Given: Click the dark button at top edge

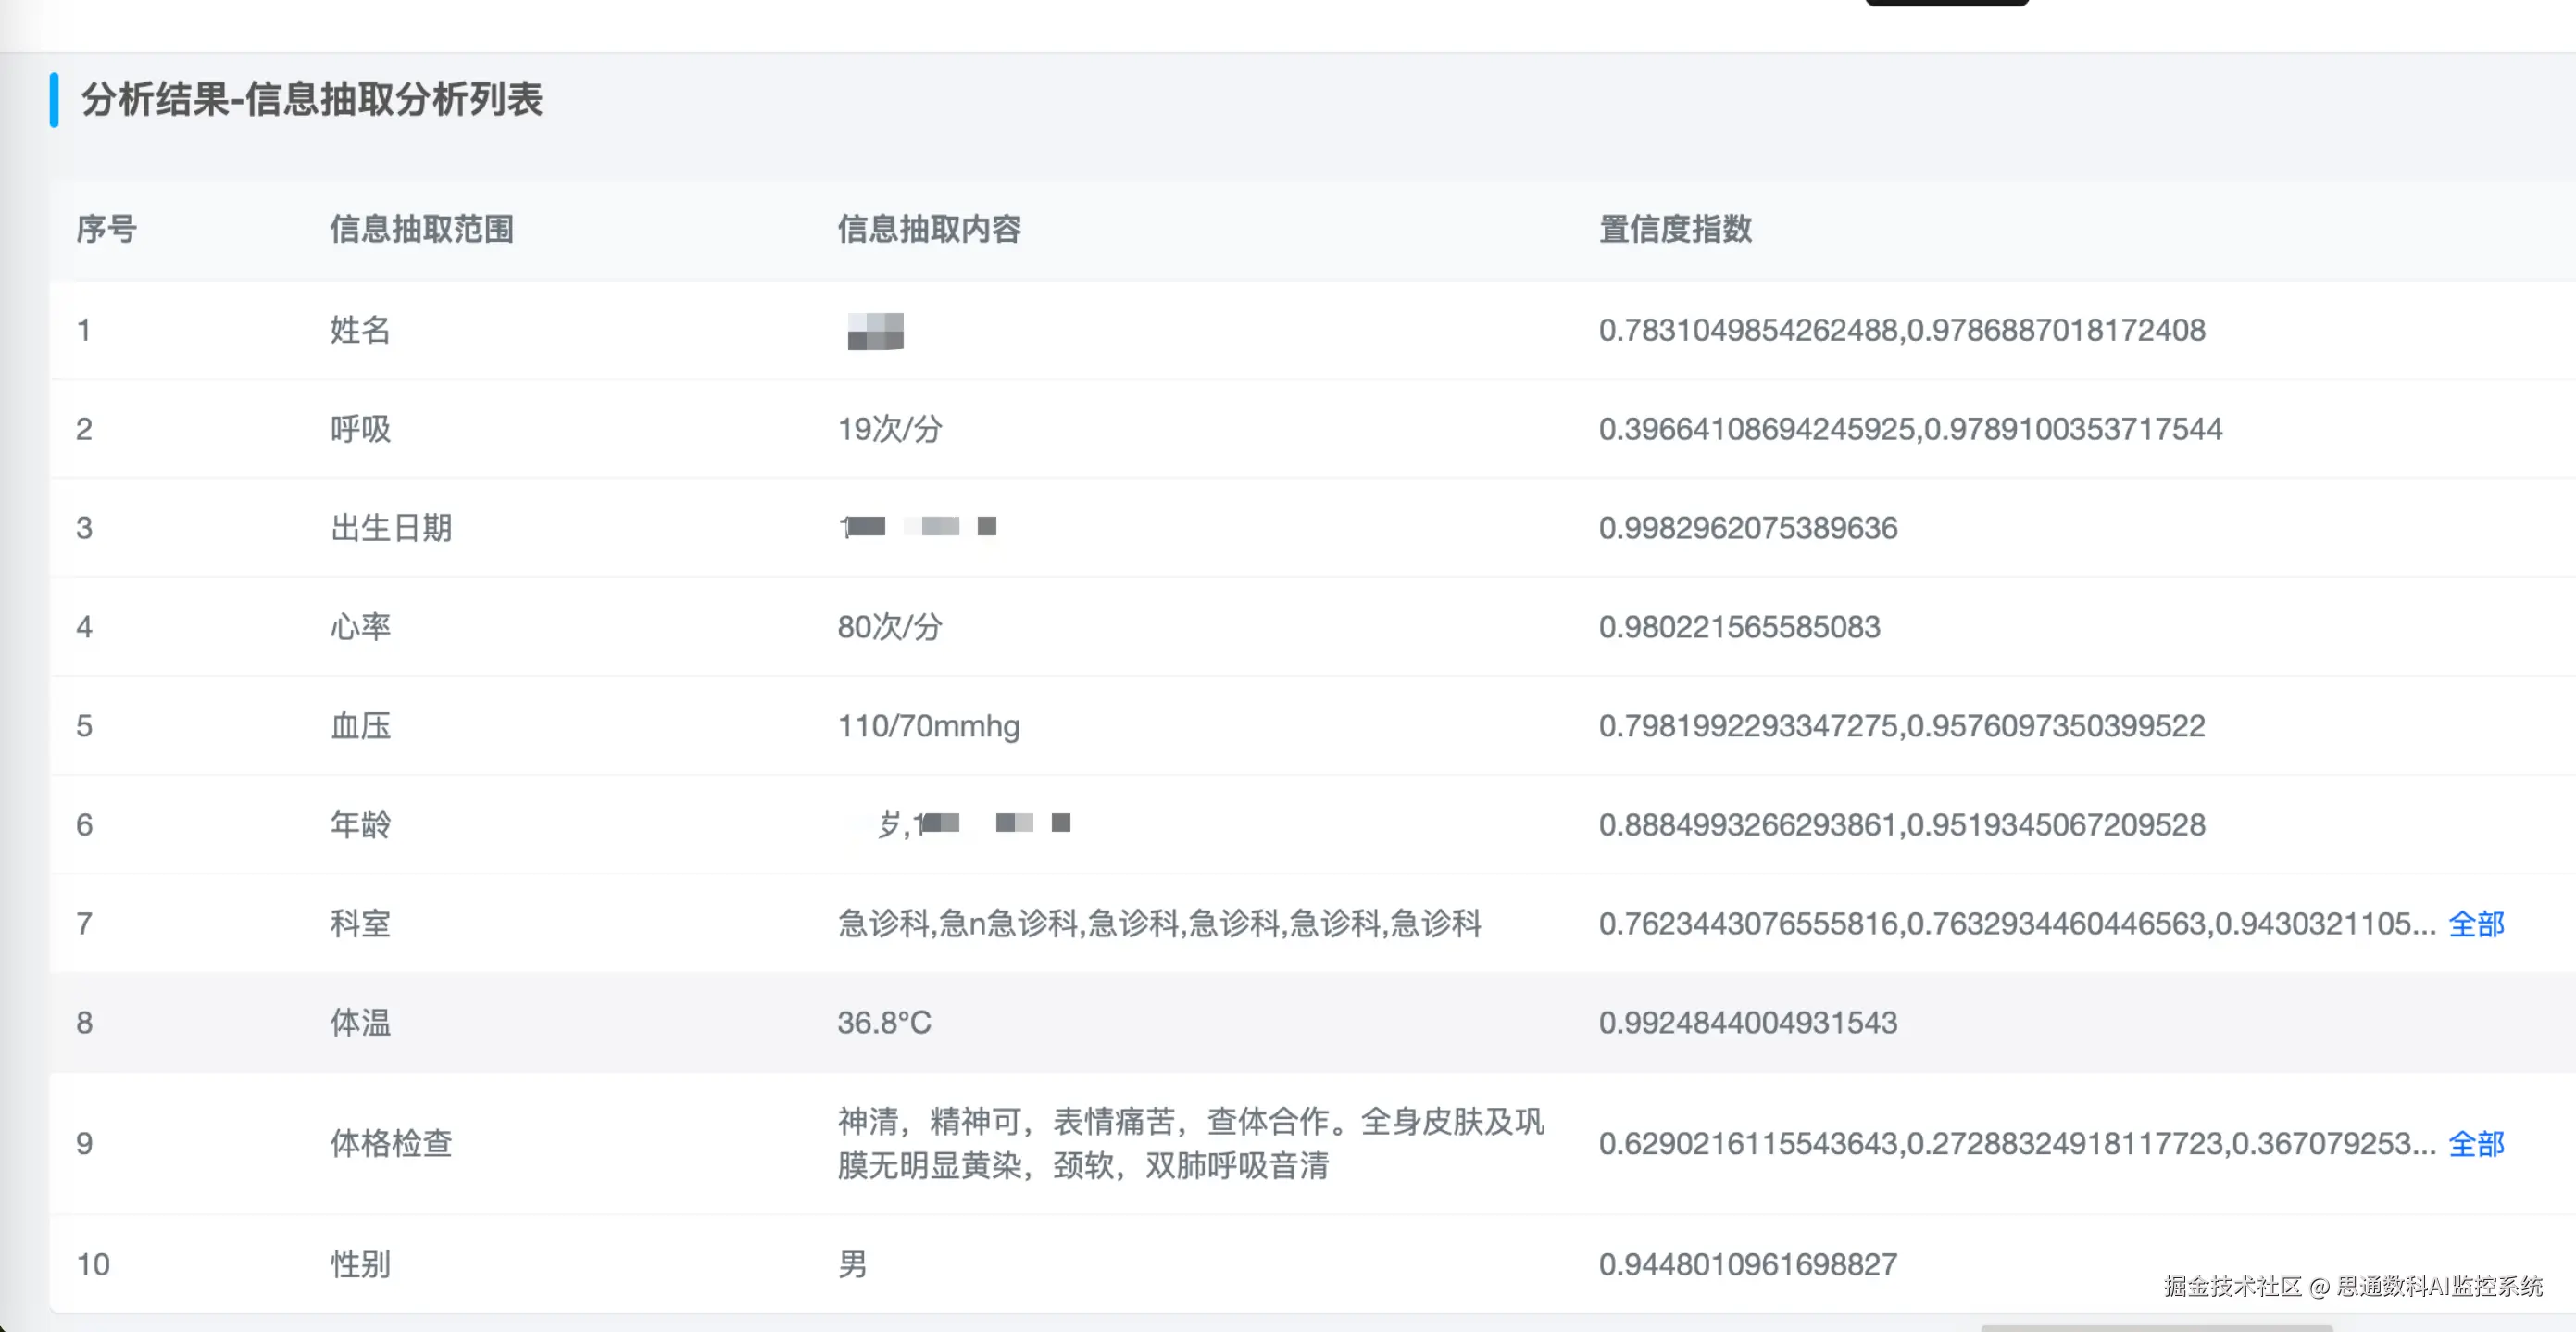Looking at the screenshot, I should pos(1946,3).
